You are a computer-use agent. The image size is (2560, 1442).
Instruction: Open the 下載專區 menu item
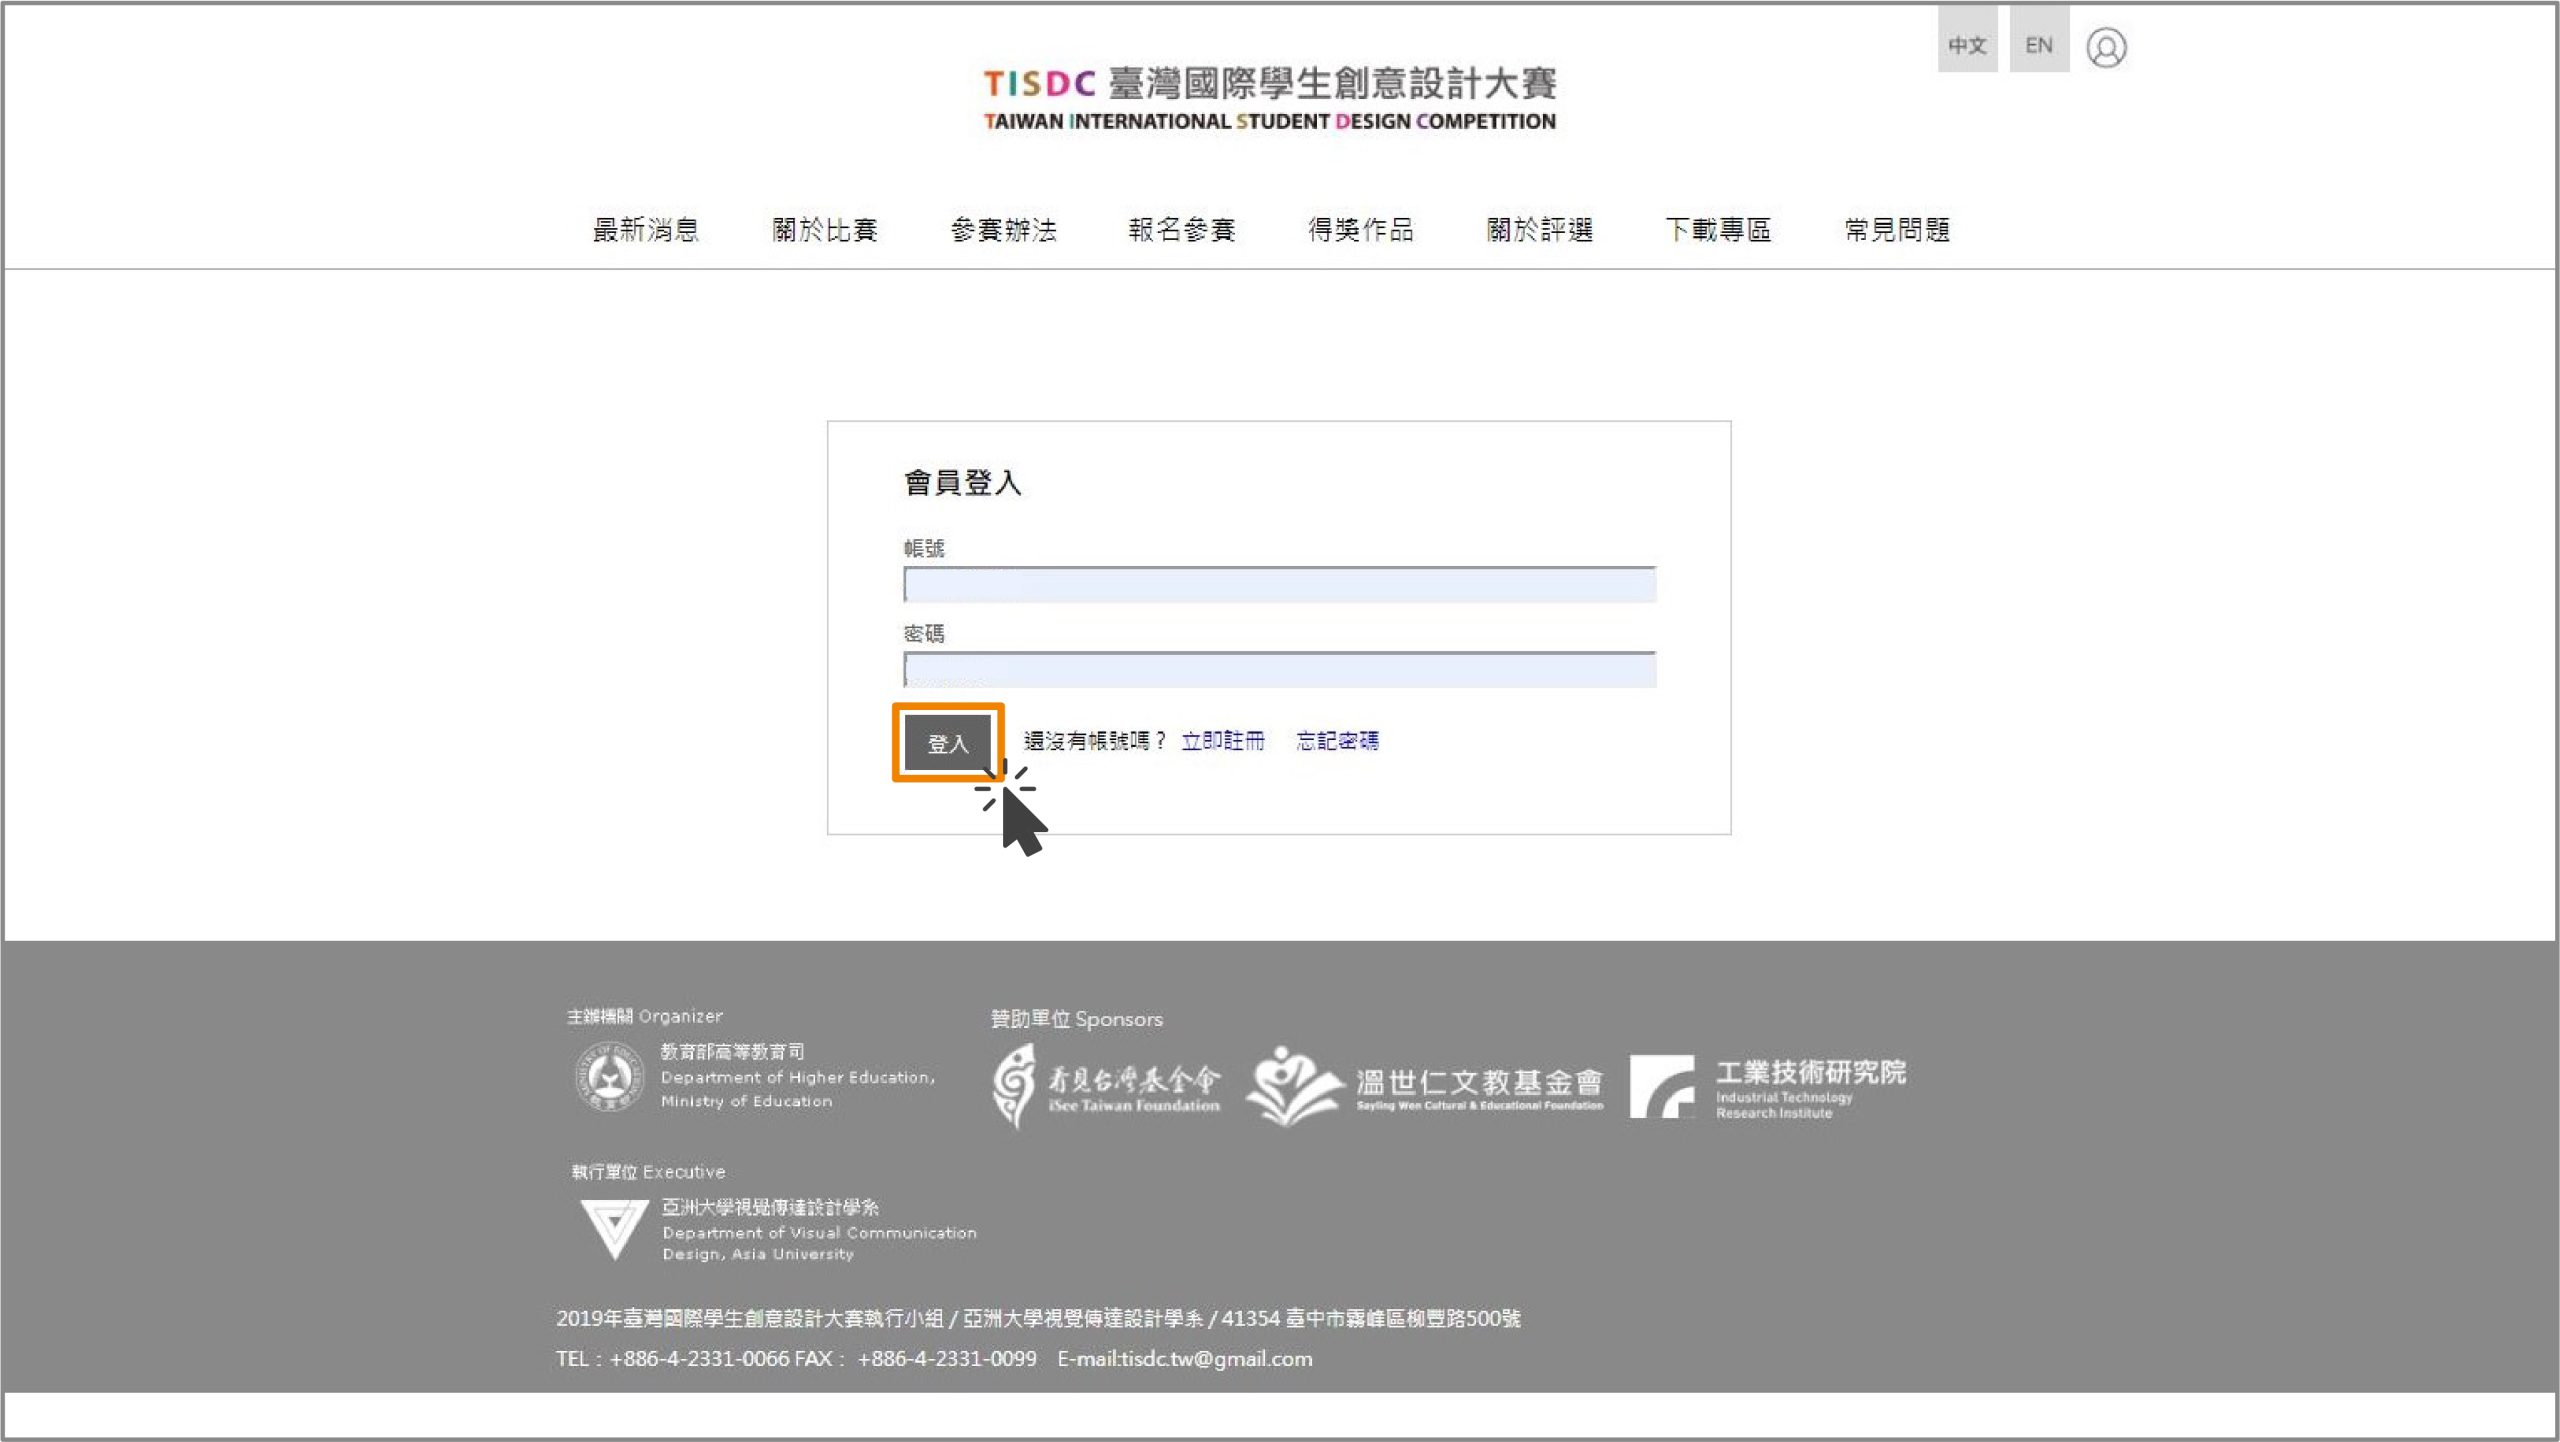tap(1718, 230)
